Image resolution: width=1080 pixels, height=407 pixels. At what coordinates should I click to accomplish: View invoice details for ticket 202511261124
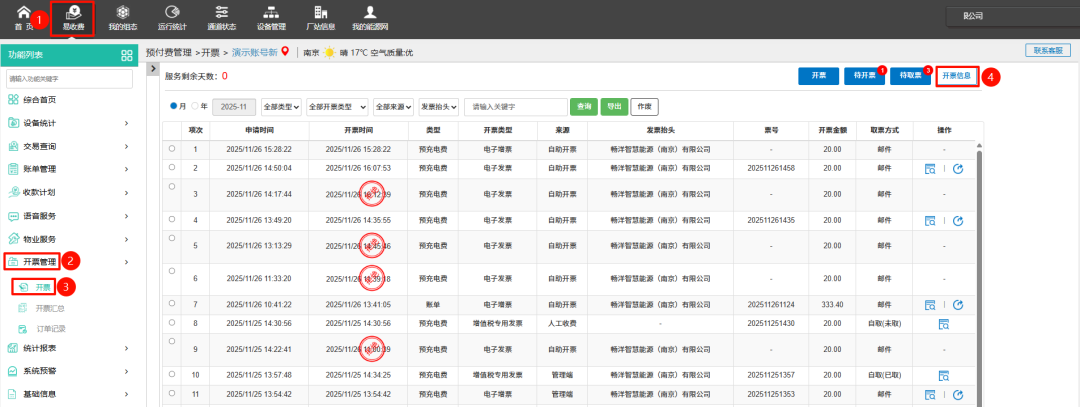tap(930, 305)
